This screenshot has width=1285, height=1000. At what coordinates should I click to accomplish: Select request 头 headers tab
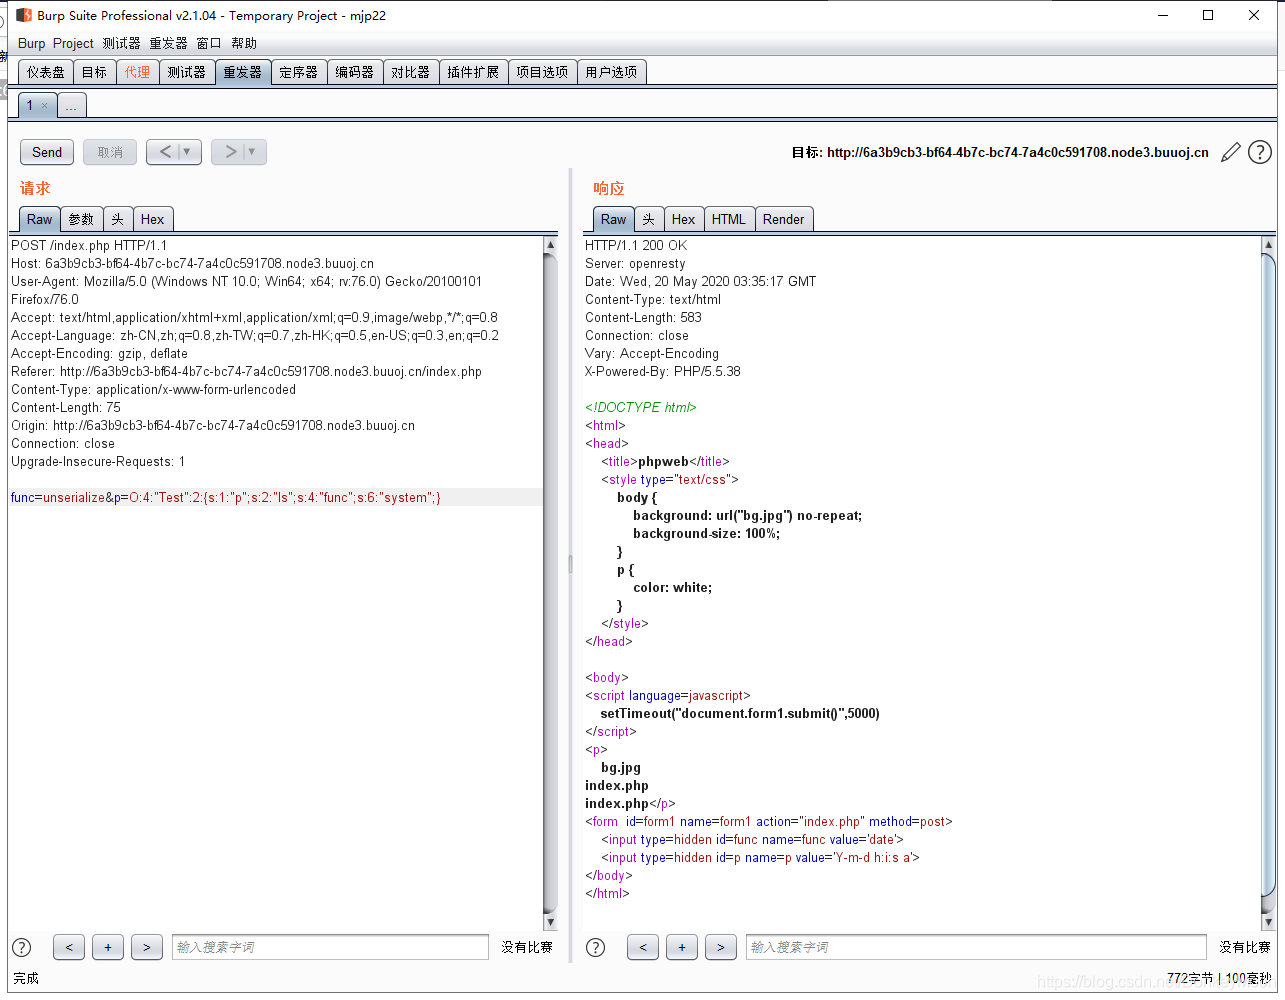pos(118,219)
